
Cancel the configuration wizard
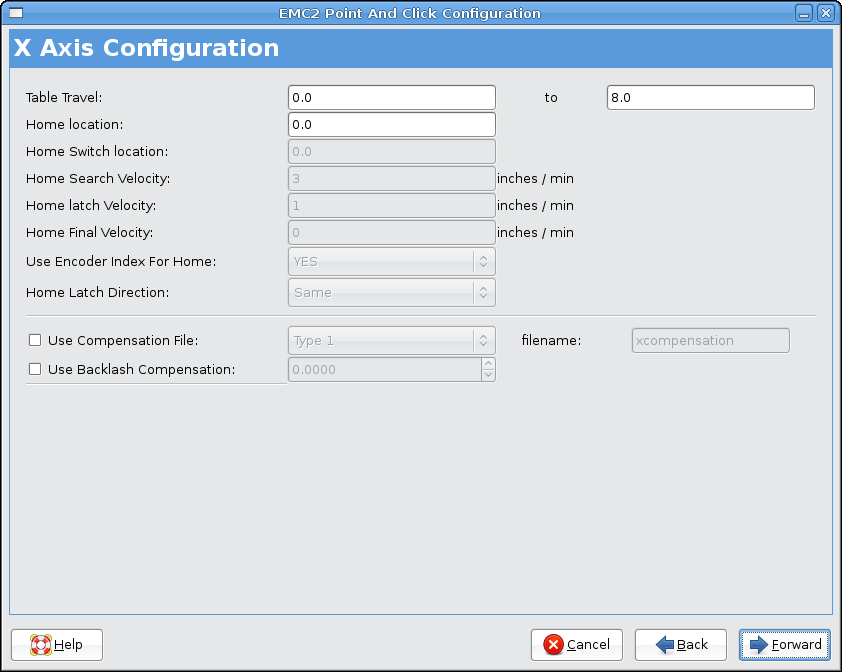[x=577, y=645]
